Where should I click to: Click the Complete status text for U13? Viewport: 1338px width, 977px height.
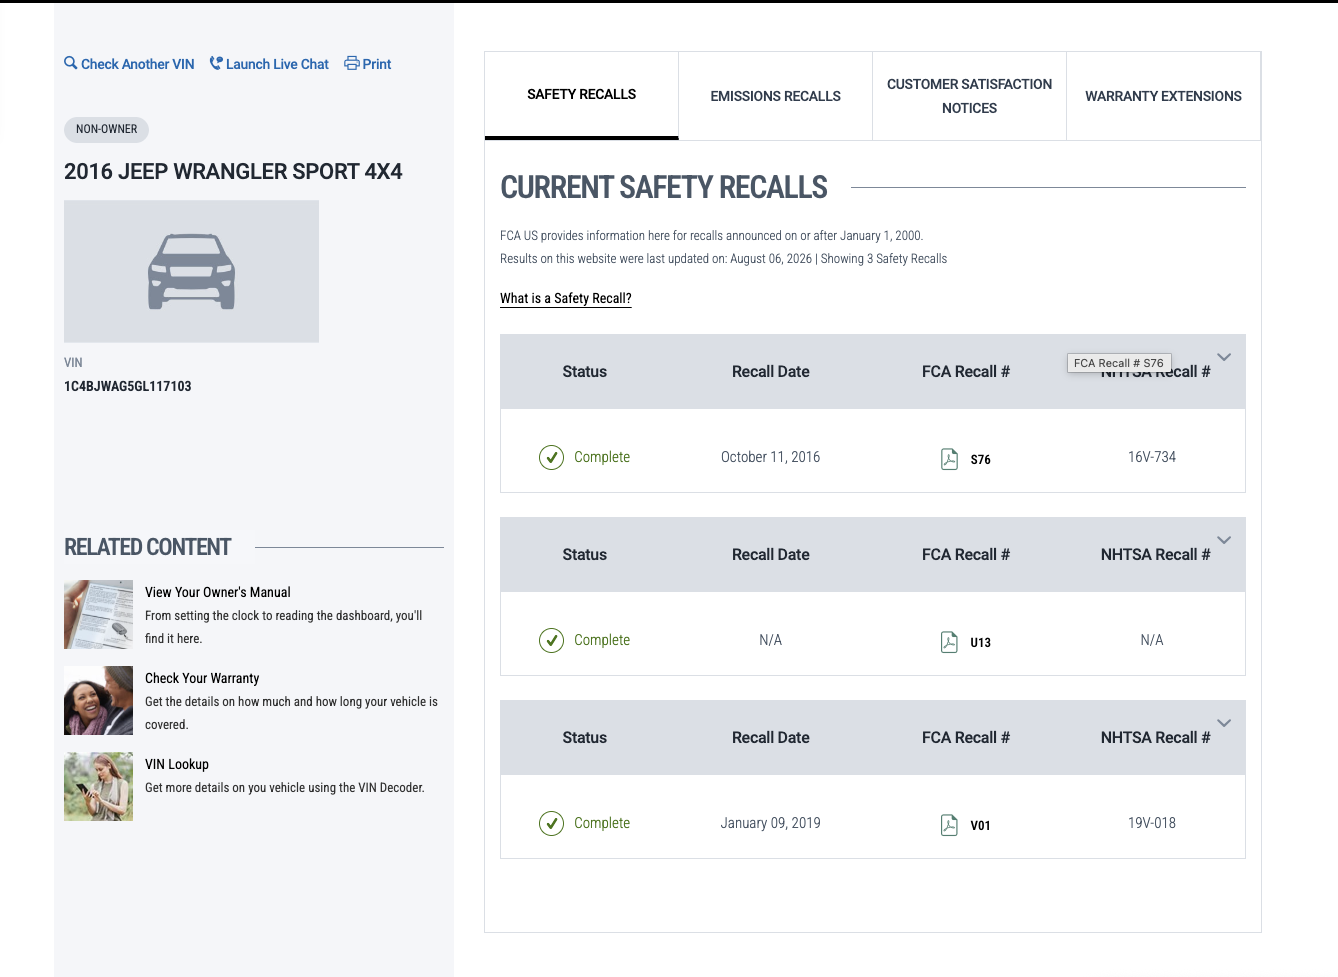(602, 640)
